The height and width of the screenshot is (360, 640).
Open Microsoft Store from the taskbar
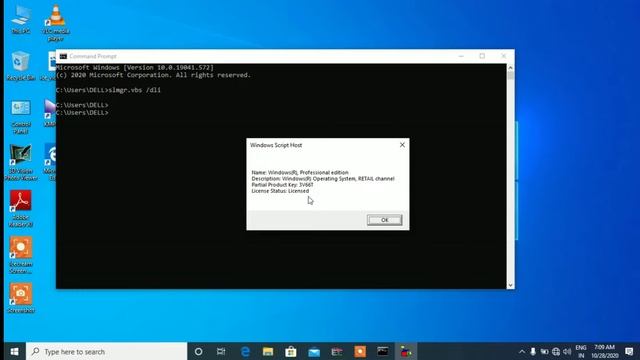(291, 351)
